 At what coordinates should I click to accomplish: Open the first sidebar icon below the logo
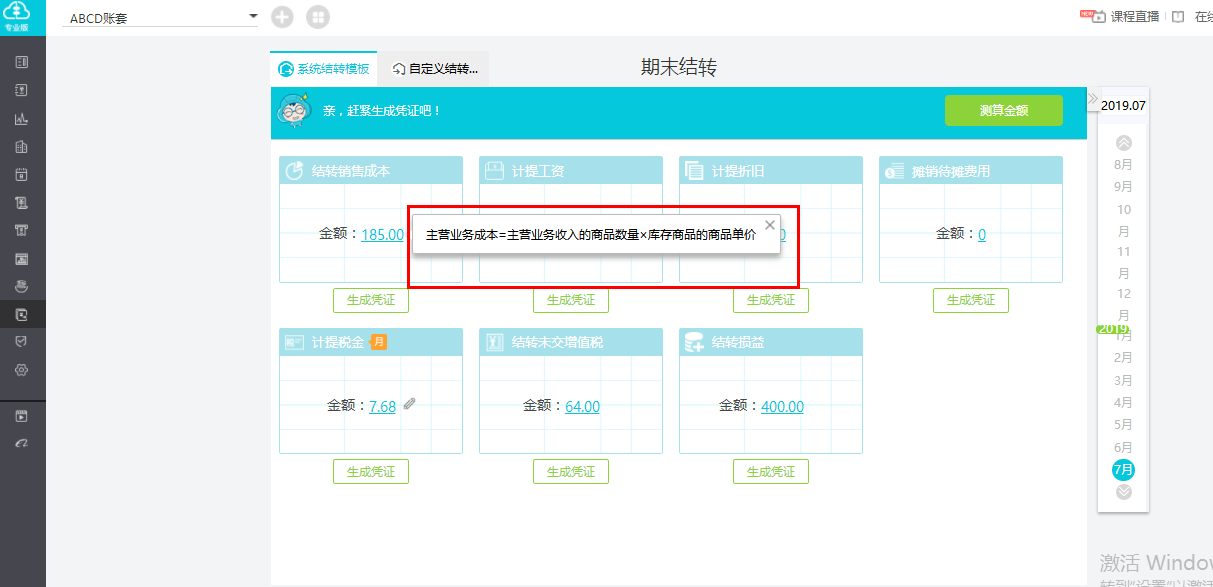pos(22,62)
